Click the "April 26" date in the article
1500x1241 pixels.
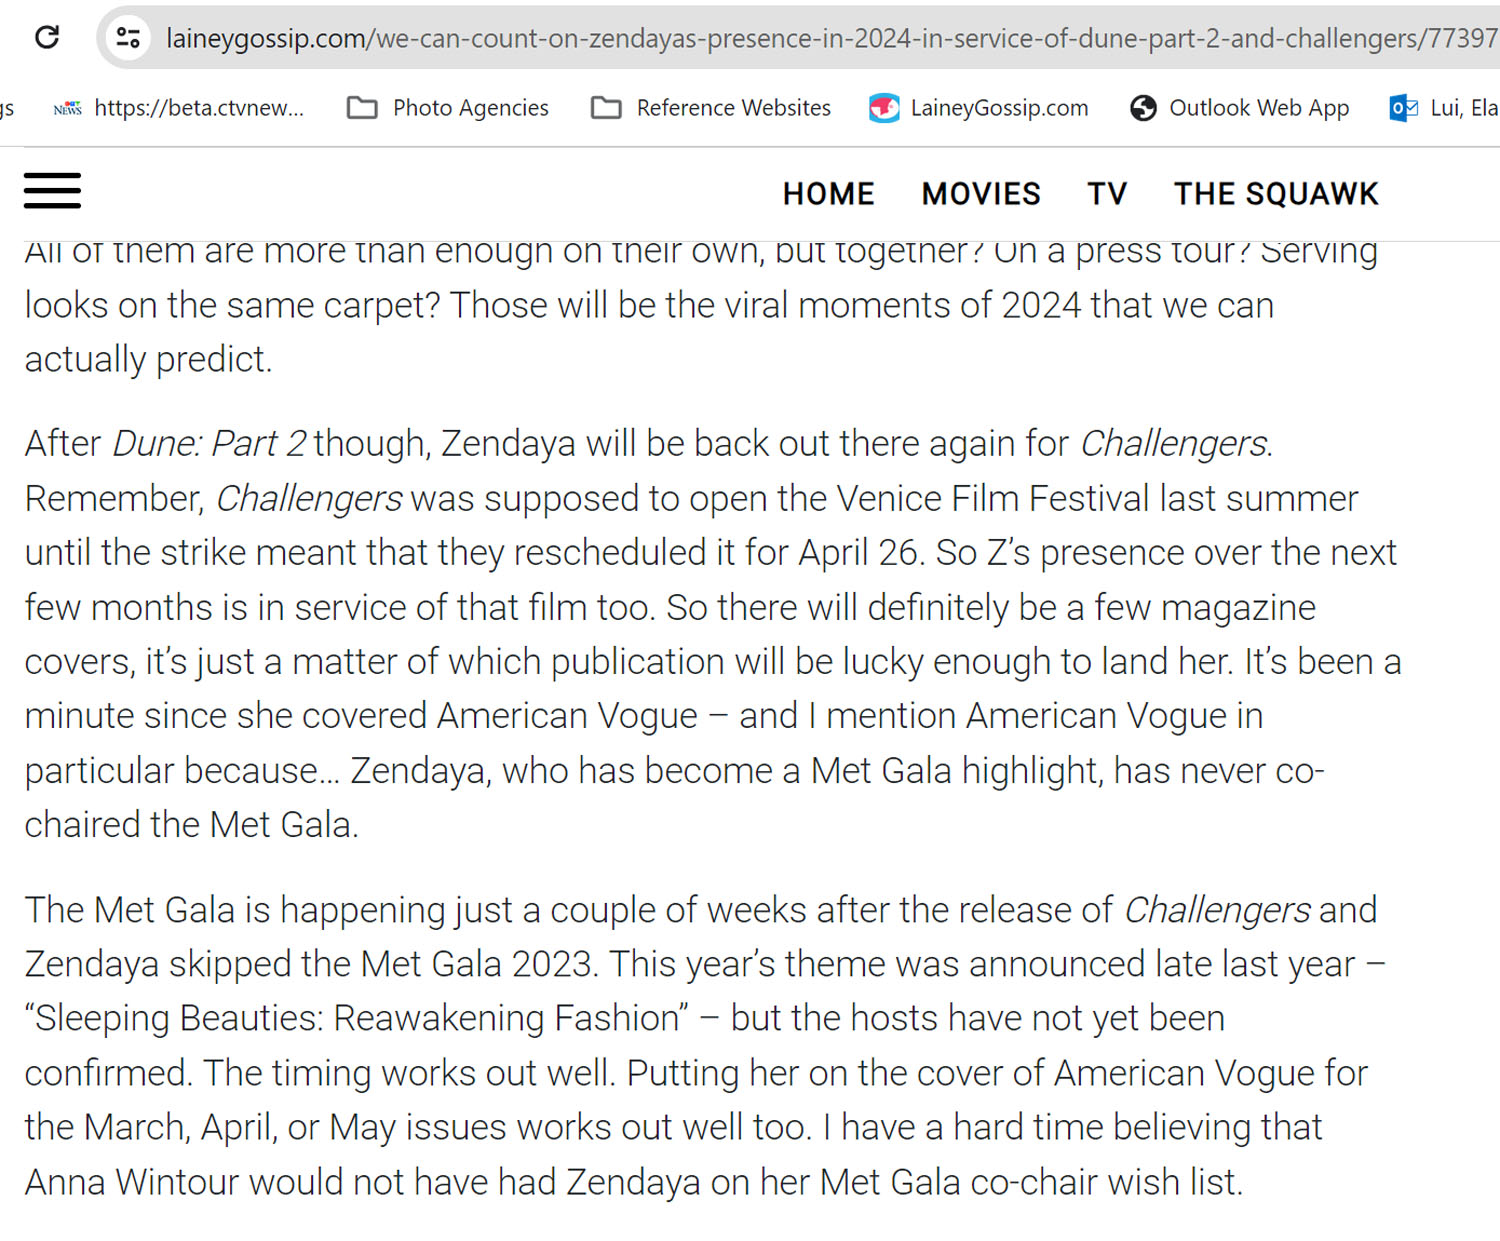click(x=859, y=552)
